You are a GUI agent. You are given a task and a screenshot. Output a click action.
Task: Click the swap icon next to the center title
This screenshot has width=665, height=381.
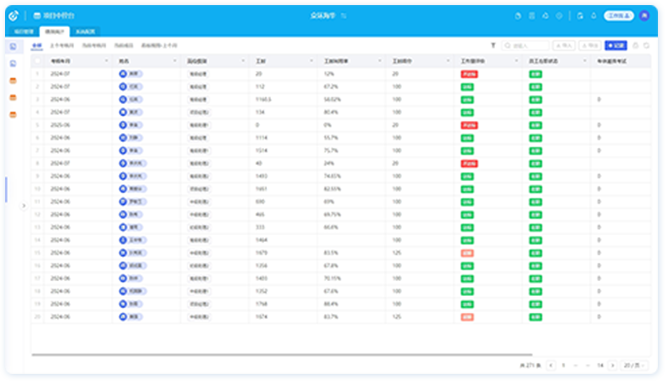[x=344, y=16]
